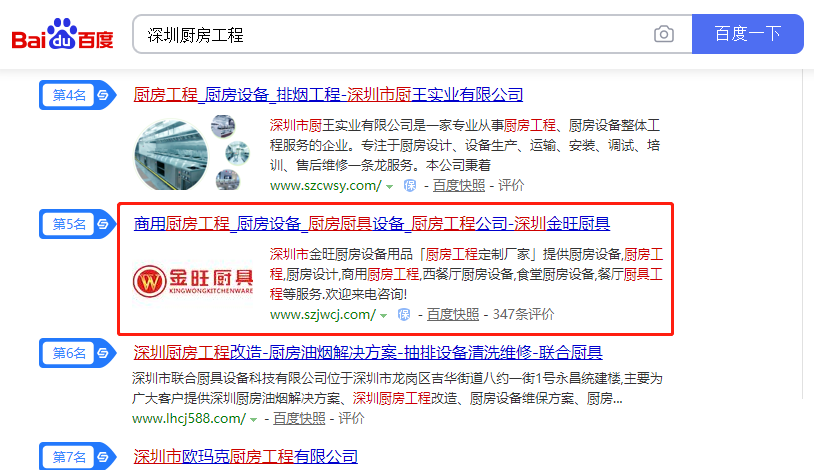Viewport: 814px width, 470px height.
Task: Click 评价 for the lhcj588.com result
Action: 351,419
